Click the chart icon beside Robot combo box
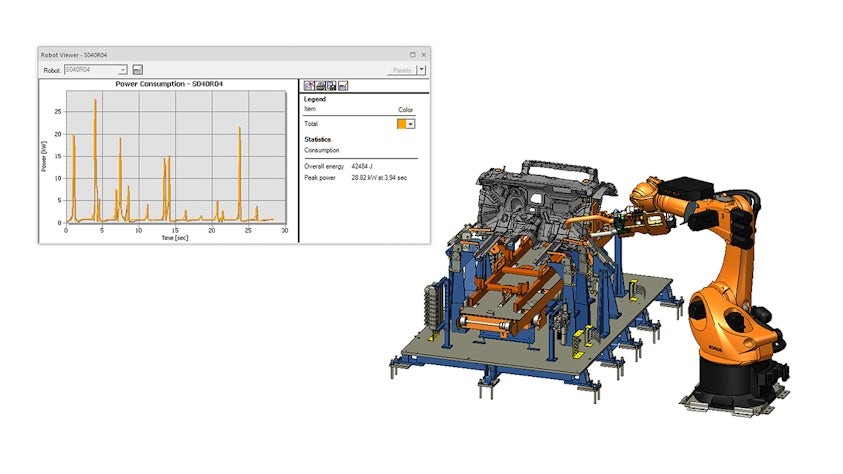 138,70
